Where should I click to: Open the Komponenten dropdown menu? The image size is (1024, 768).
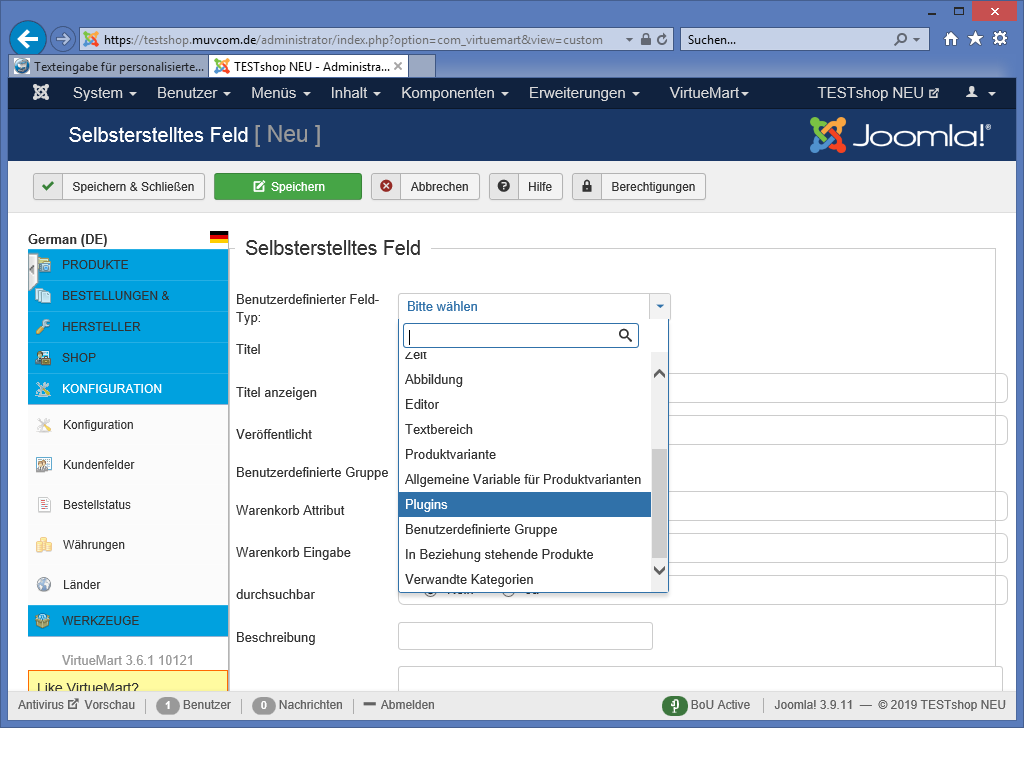point(454,93)
